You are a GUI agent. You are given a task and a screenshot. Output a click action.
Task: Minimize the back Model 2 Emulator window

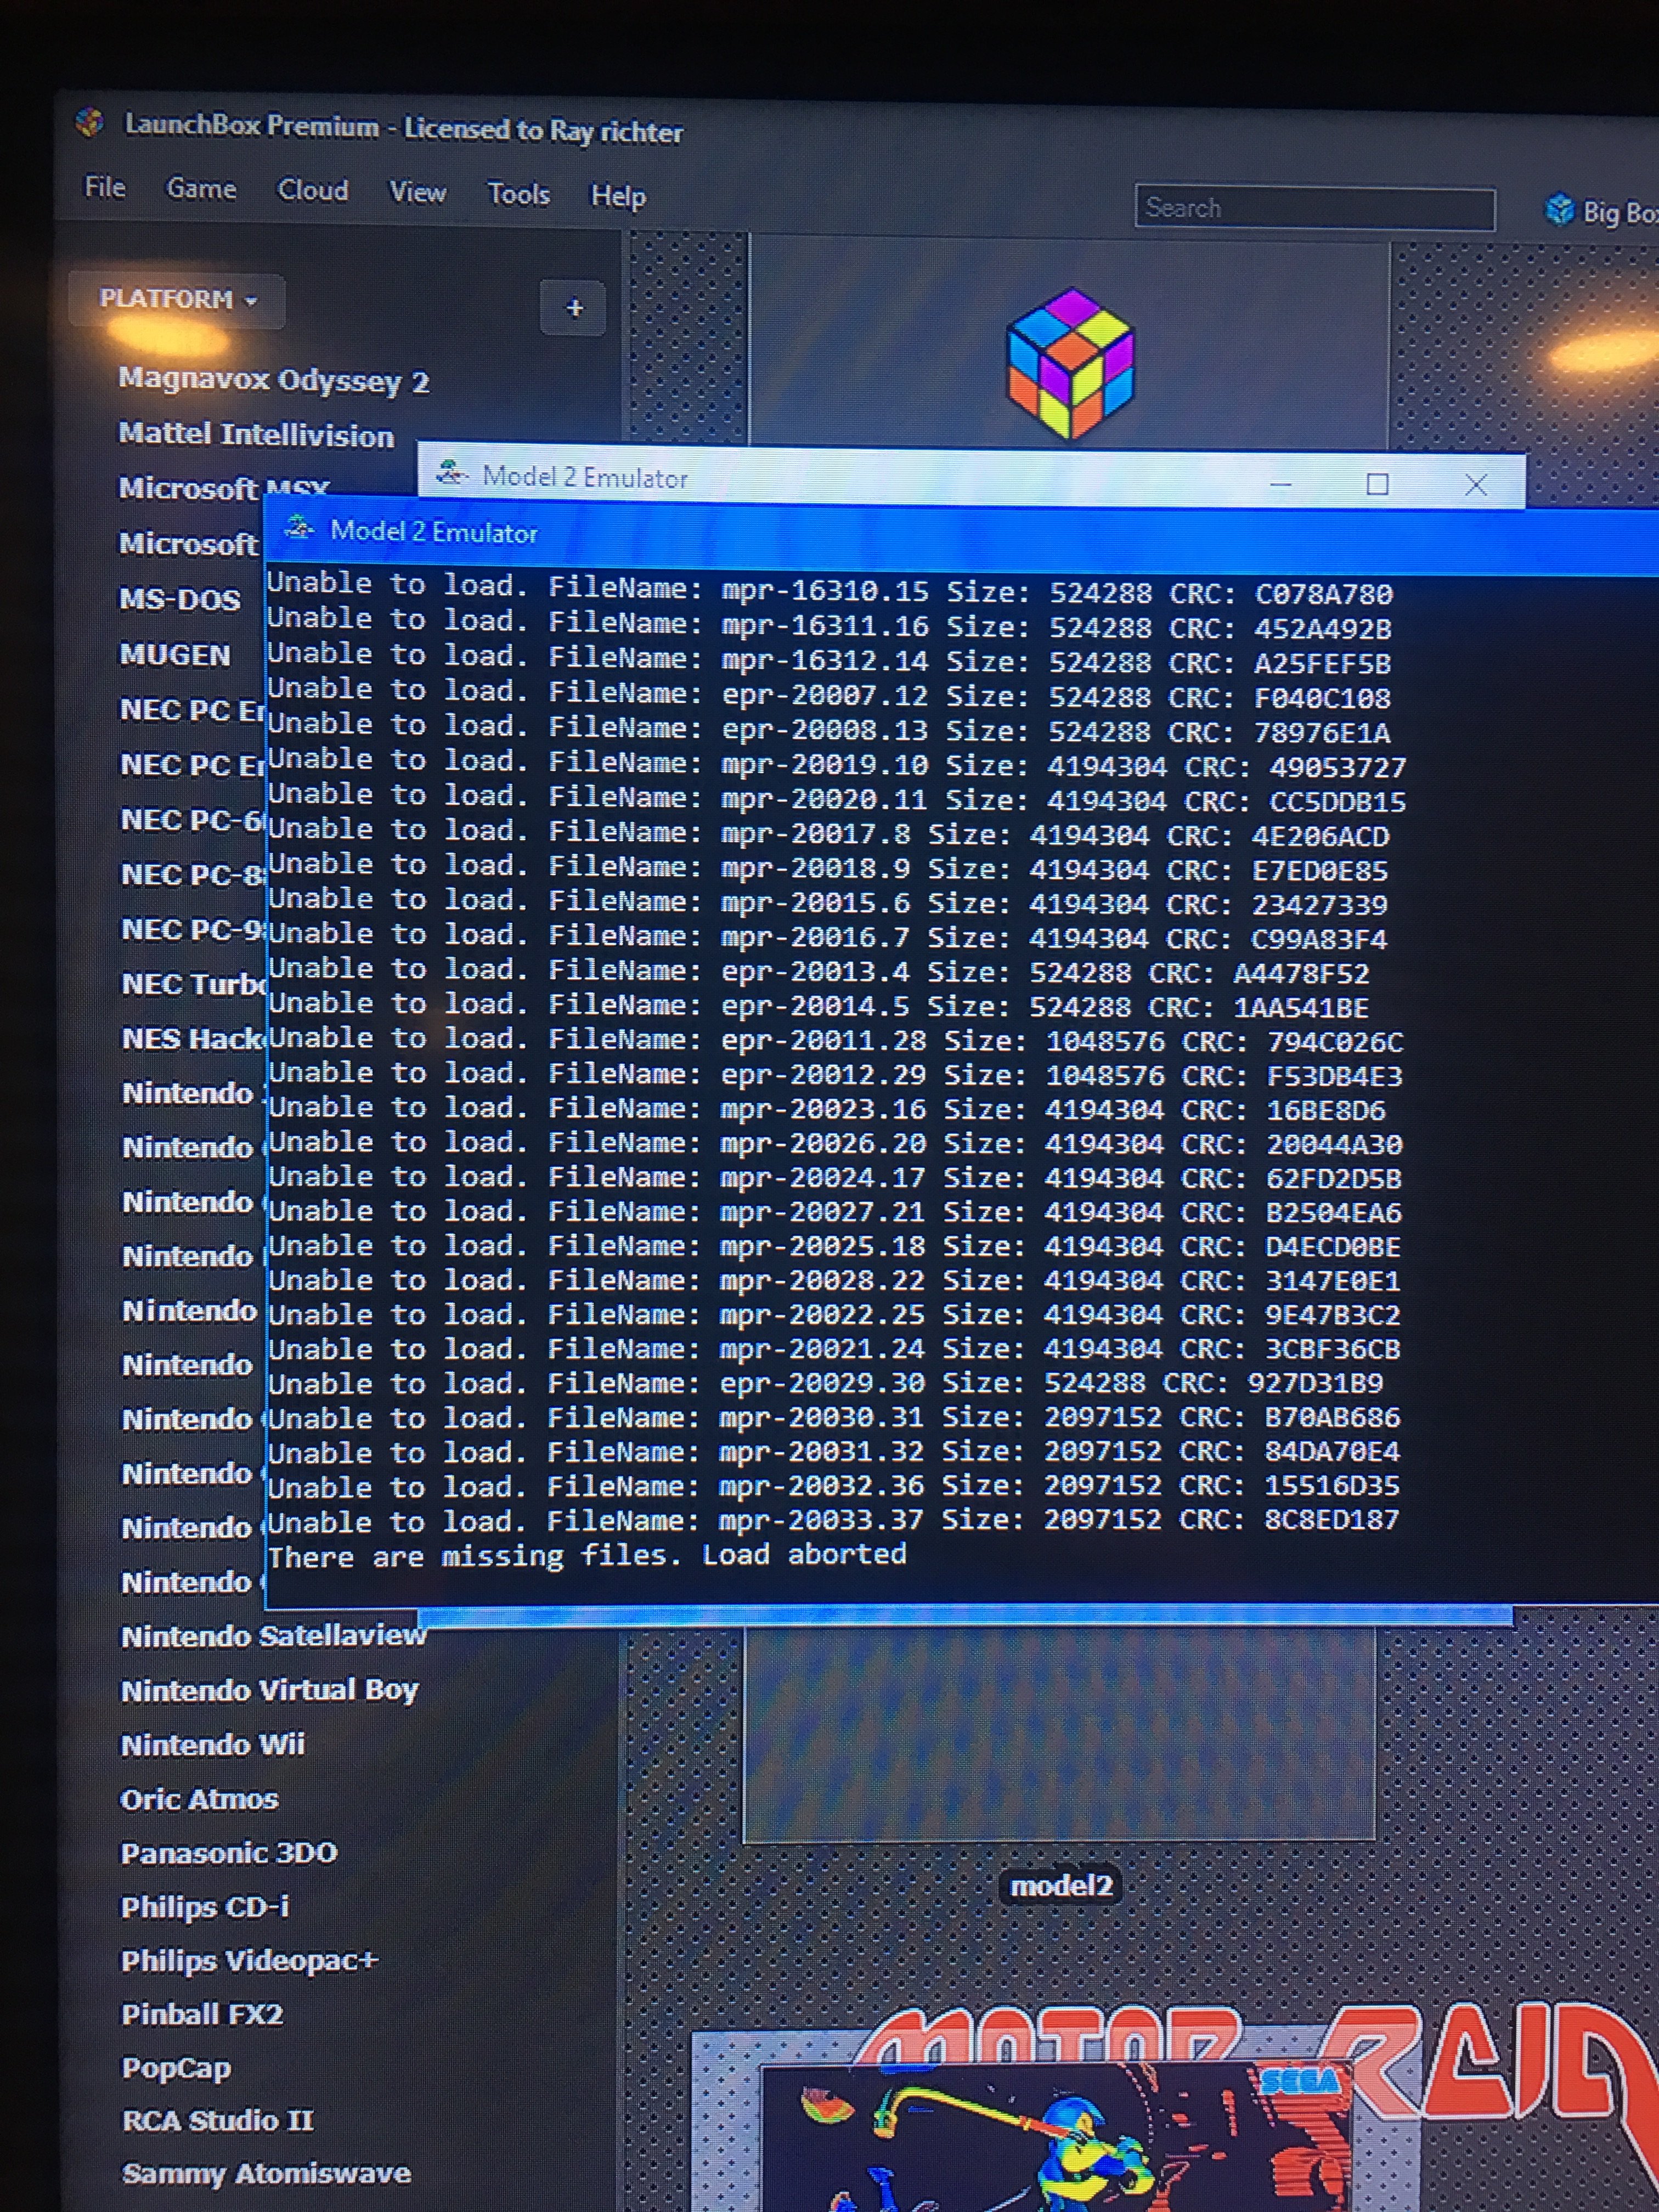(1281, 484)
